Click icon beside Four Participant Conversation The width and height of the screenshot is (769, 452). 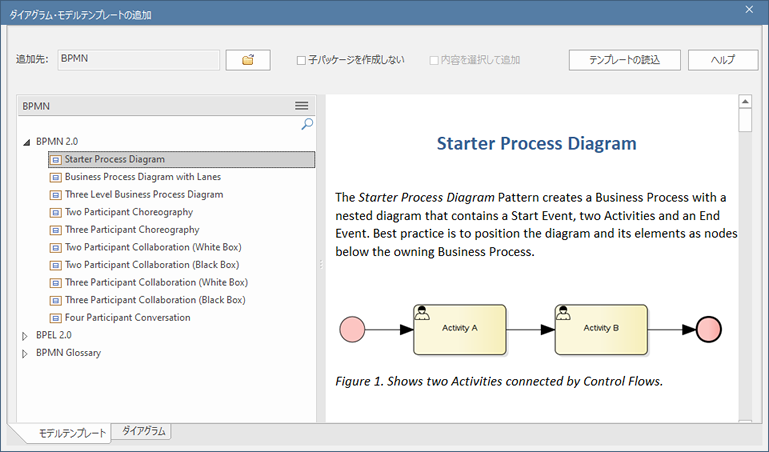(56, 318)
